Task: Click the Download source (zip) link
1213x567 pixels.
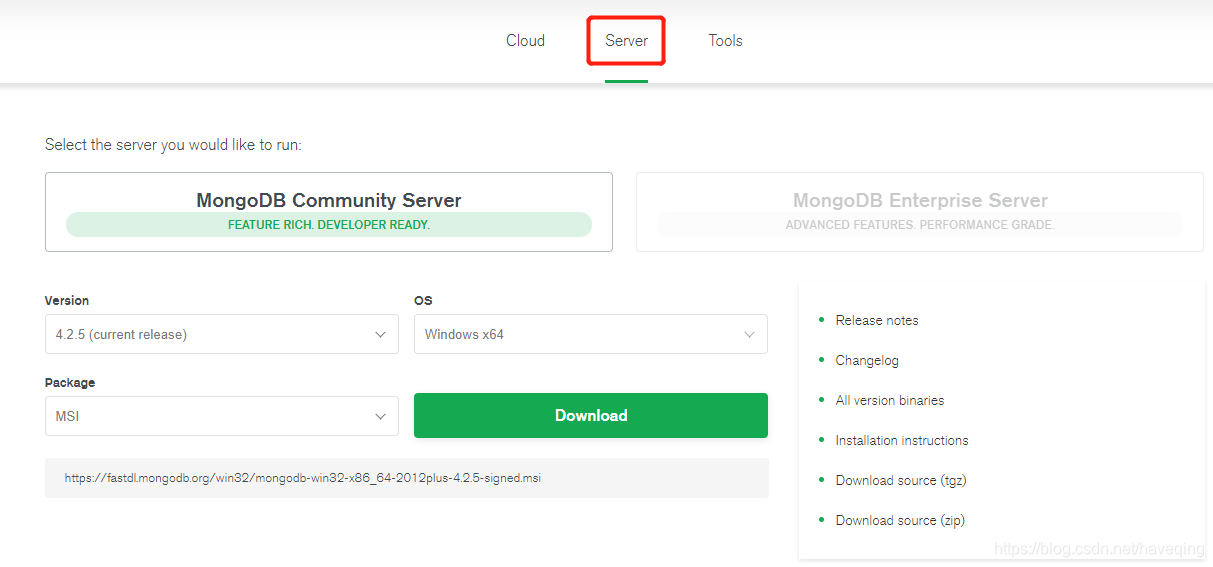Action: point(900,520)
